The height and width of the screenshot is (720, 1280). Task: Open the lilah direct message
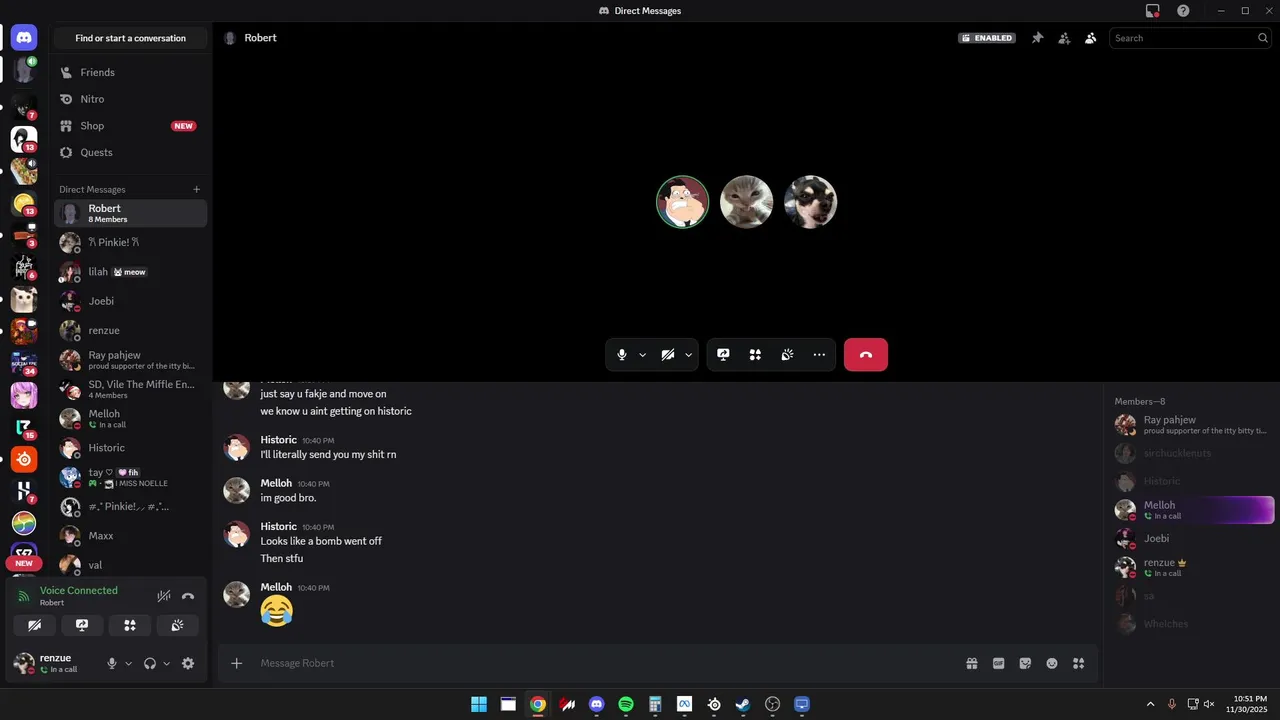pyautogui.click(x=131, y=272)
